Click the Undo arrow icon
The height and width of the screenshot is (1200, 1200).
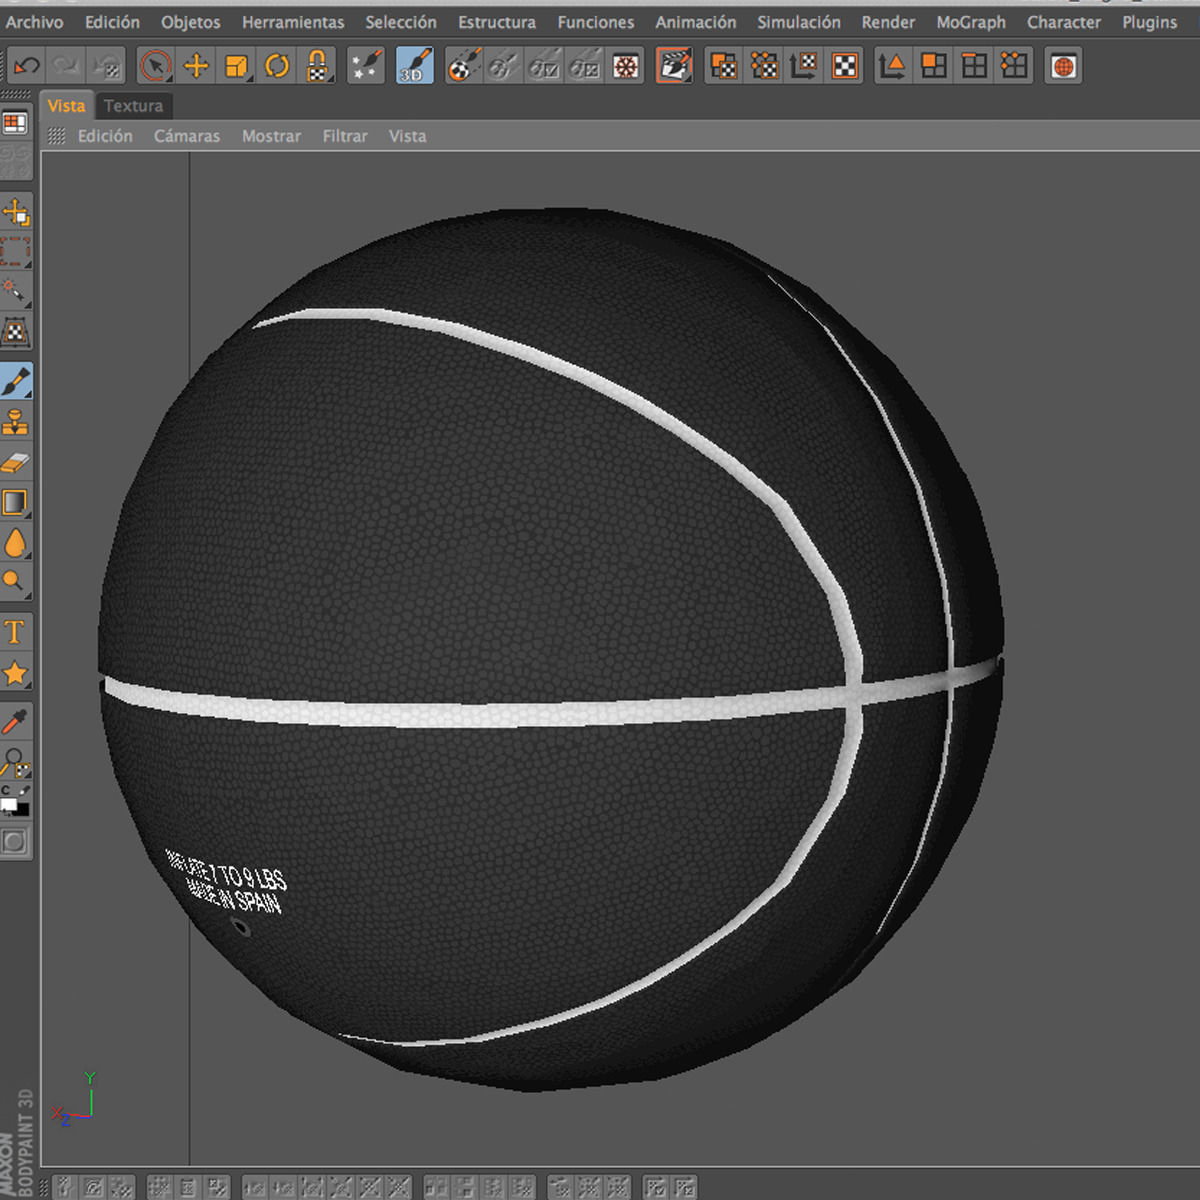26,66
